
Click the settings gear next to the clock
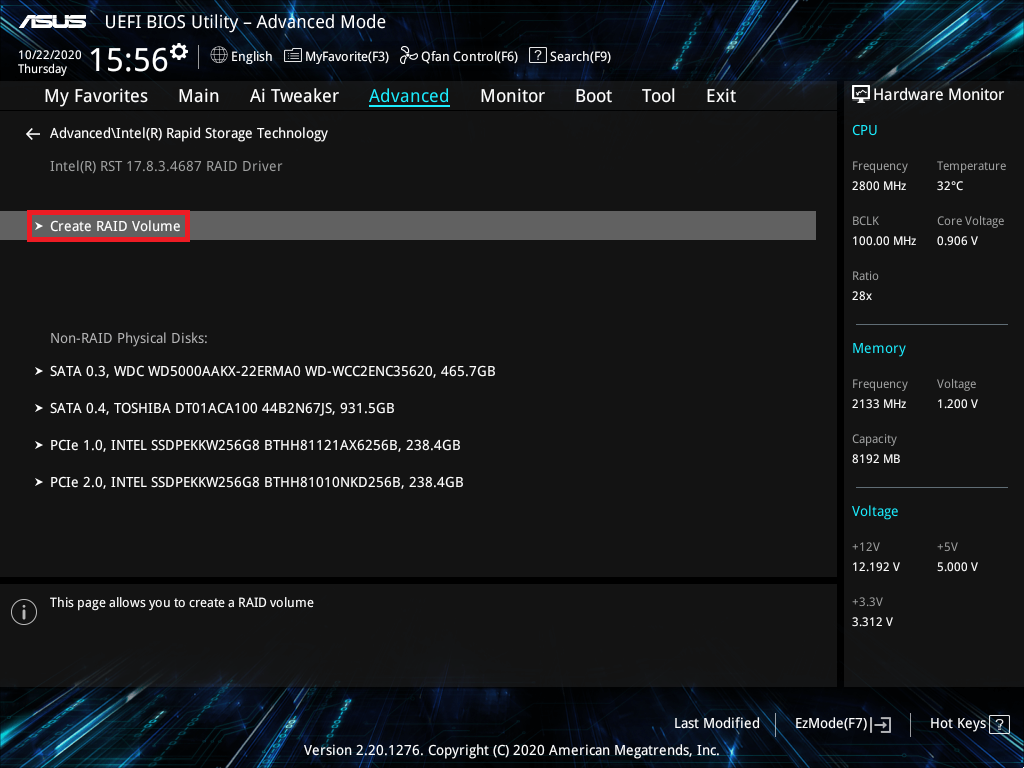pyautogui.click(x=179, y=52)
